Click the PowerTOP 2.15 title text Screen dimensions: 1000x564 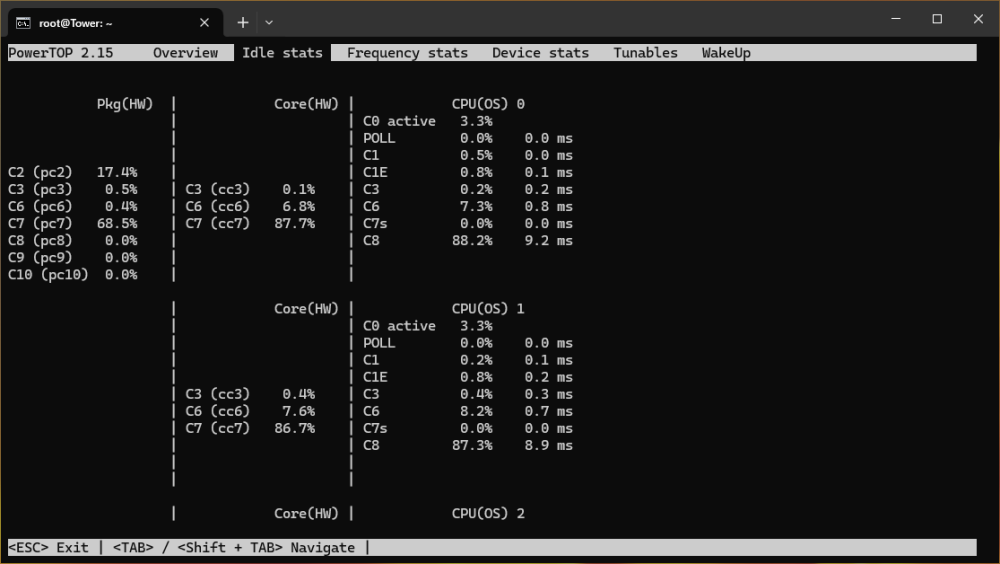click(61, 53)
